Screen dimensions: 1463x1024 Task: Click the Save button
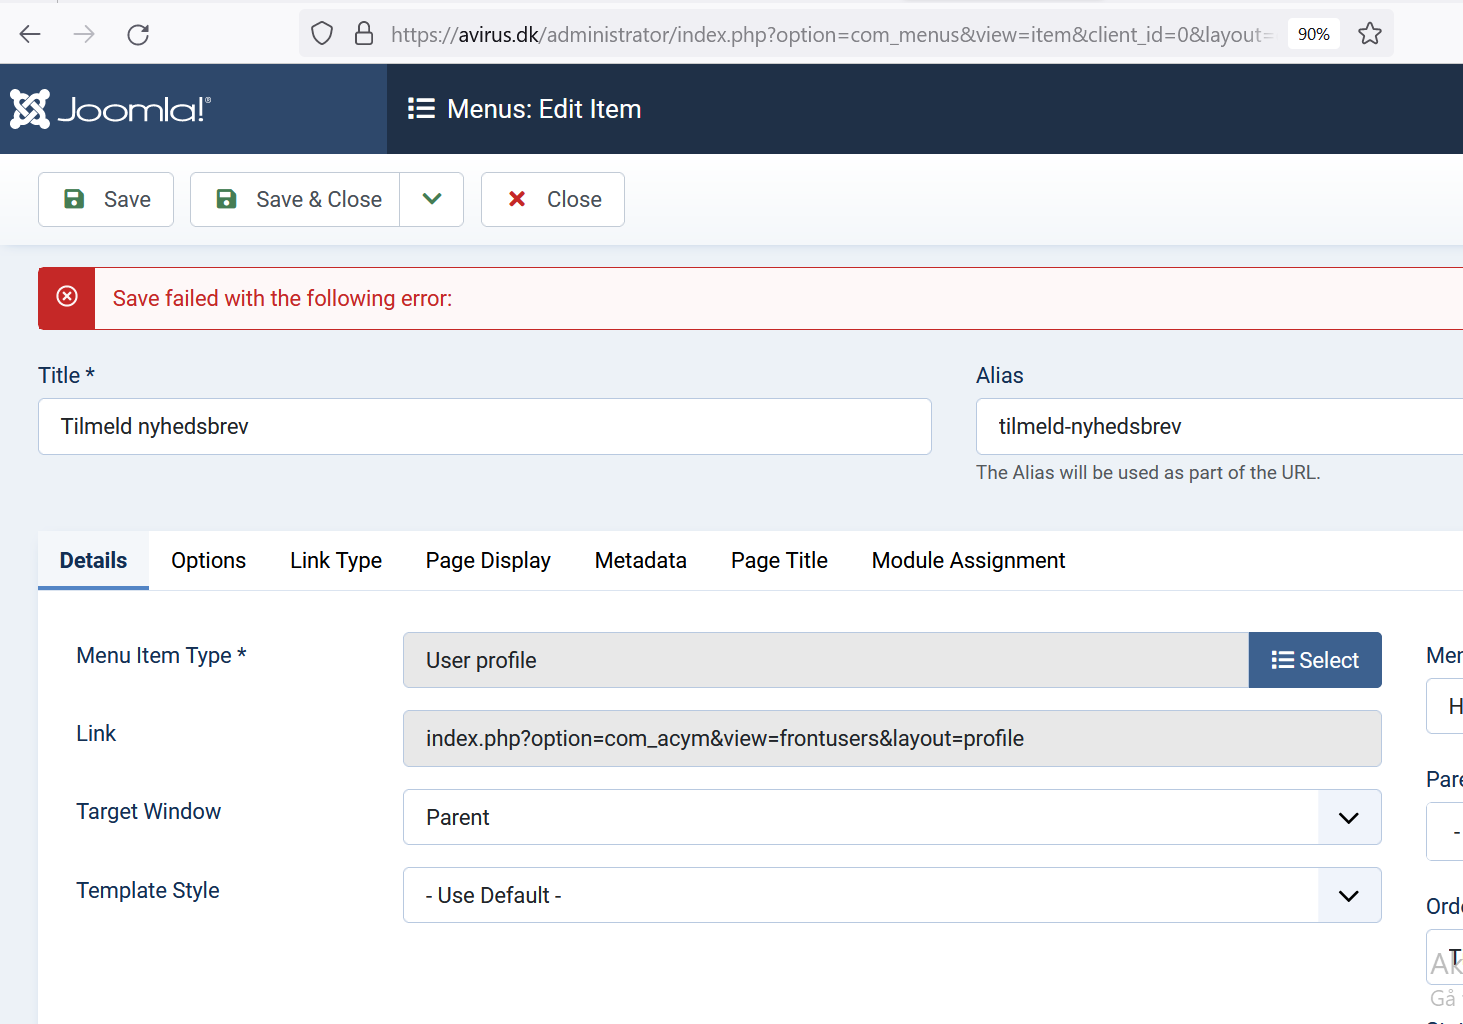(106, 199)
